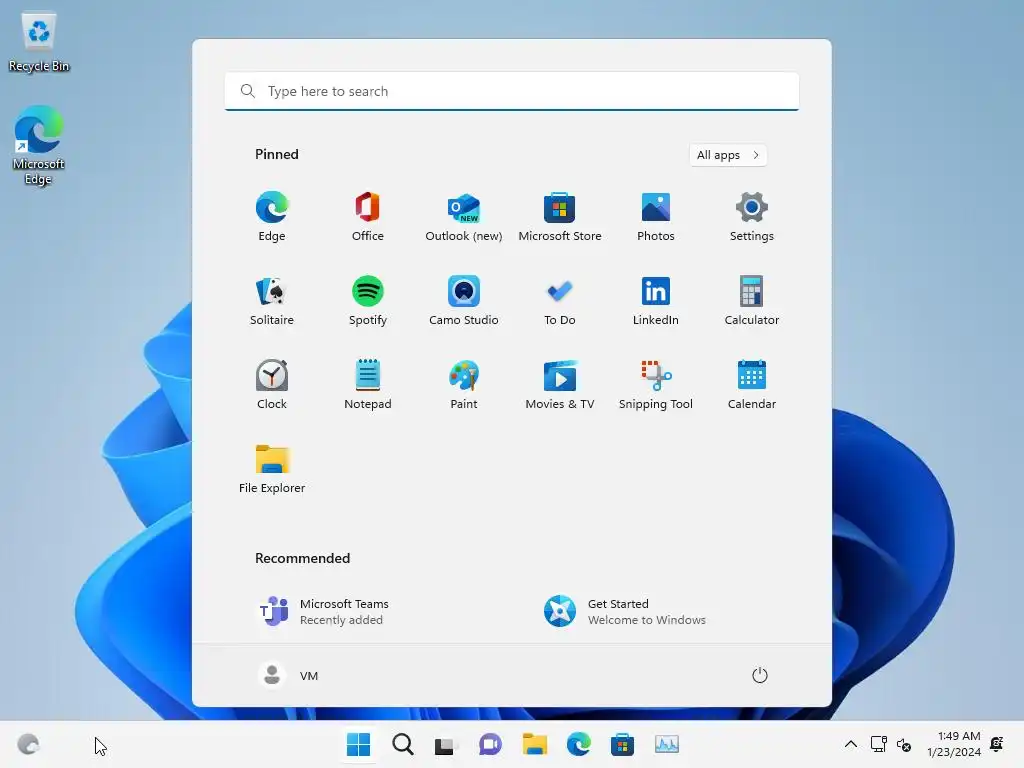Launch Office from pinned apps
Viewport: 1024px width, 768px height.
[x=368, y=217]
